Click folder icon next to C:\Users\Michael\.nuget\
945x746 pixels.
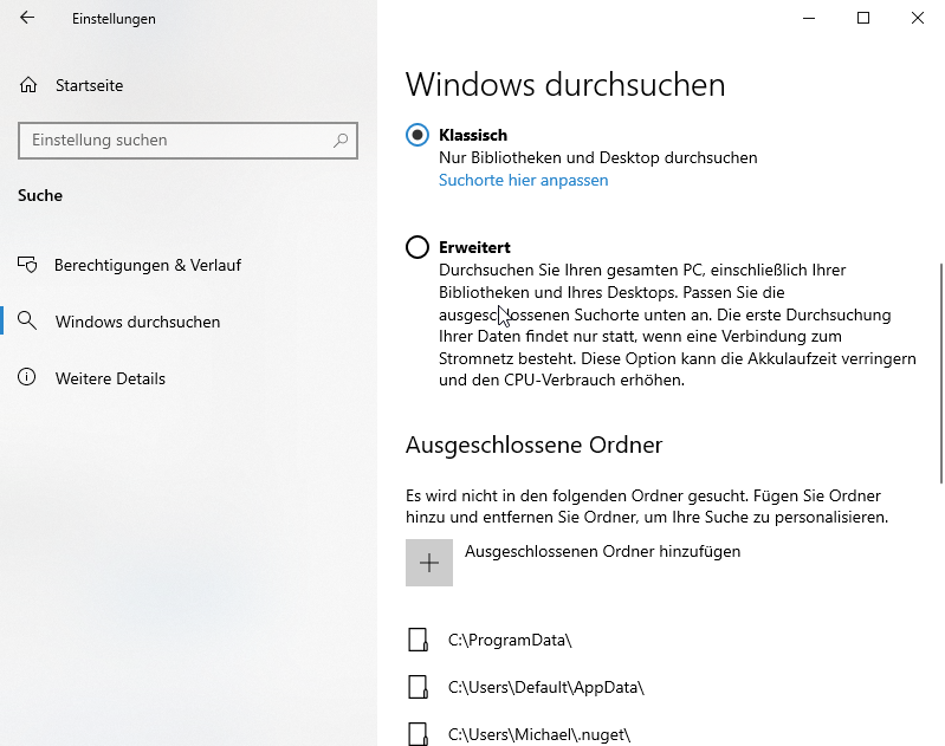pos(418,734)
